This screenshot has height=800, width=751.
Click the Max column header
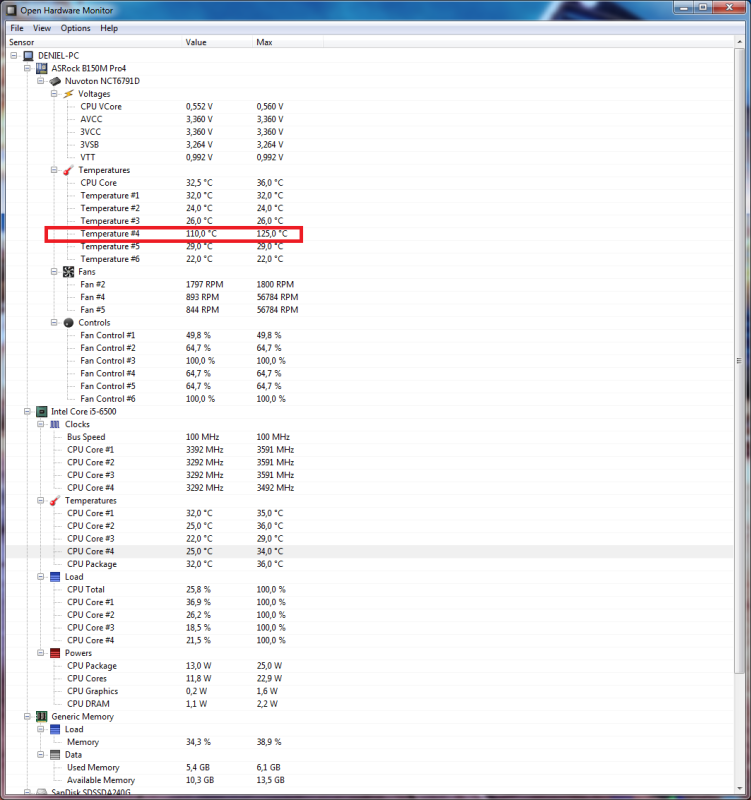tap(288, 42)
